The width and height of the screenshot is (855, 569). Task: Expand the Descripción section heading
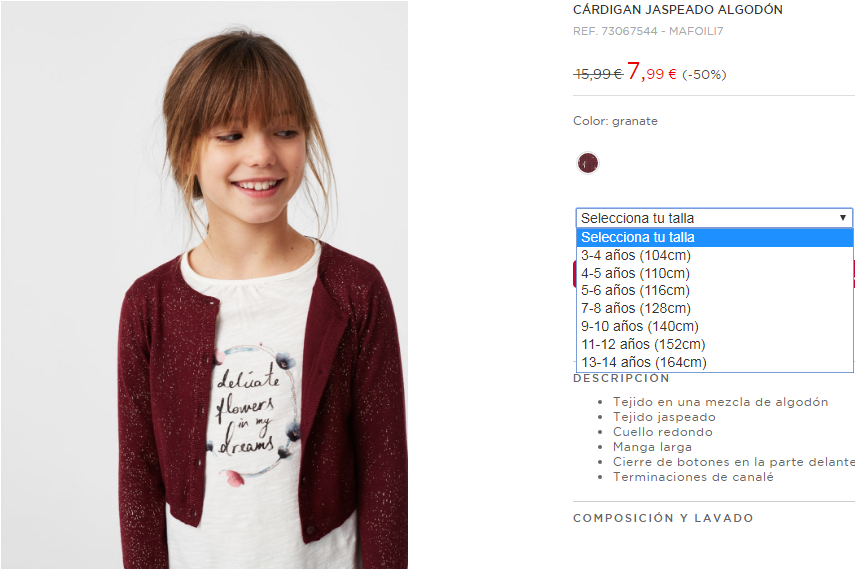click(621, 378)
